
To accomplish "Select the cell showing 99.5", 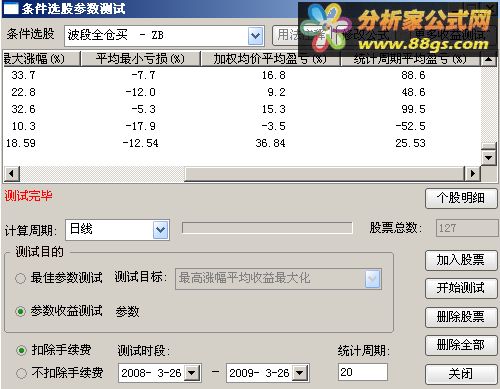I will pyautogui.click(x=413, y=109).
